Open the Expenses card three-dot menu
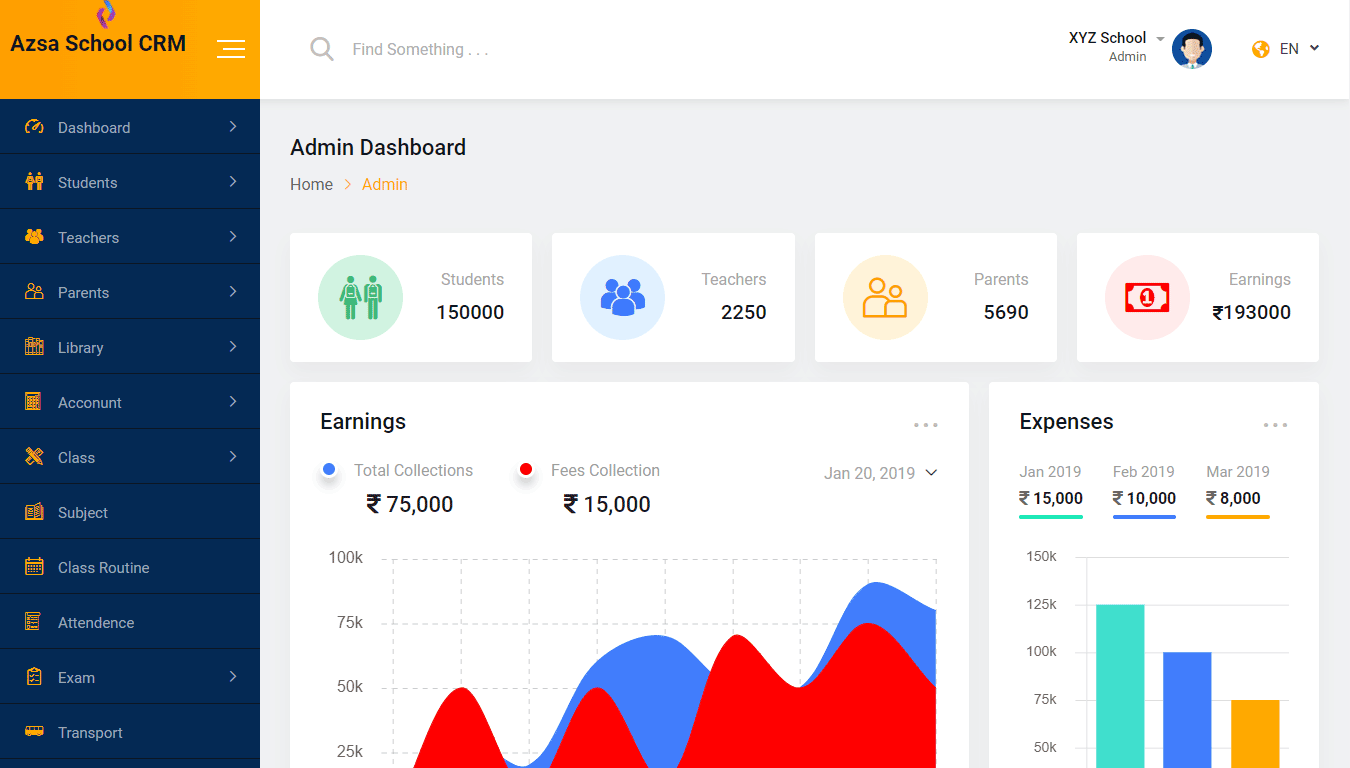Image resolution: width=1350 pixels, height=768 pixels. coord(1275,425)
